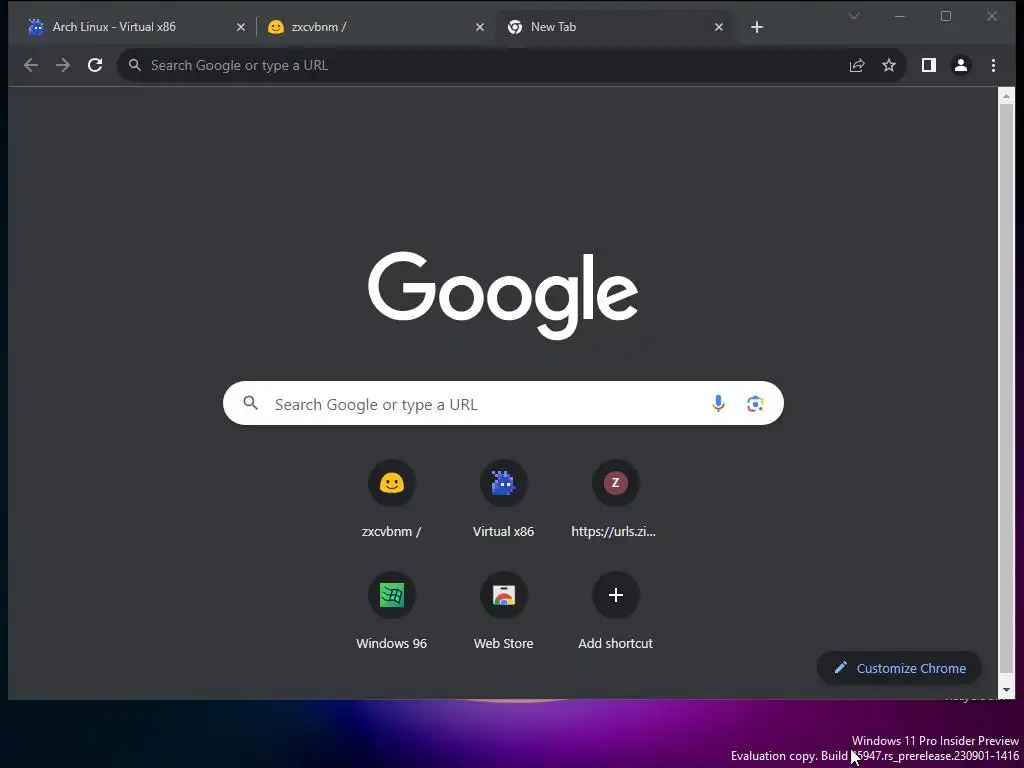1024x768 pixels.
Task: Open the Chrome three-dot menu
Action: click(993, 65)
